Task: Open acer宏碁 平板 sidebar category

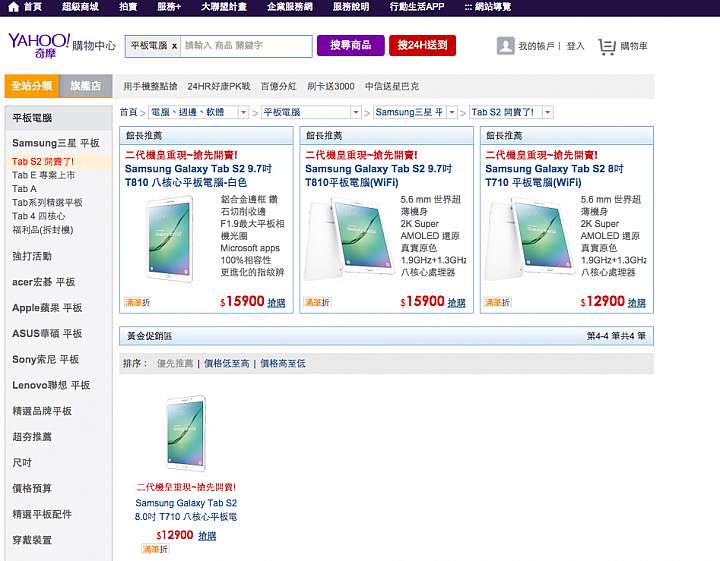Action: point(44,282)
